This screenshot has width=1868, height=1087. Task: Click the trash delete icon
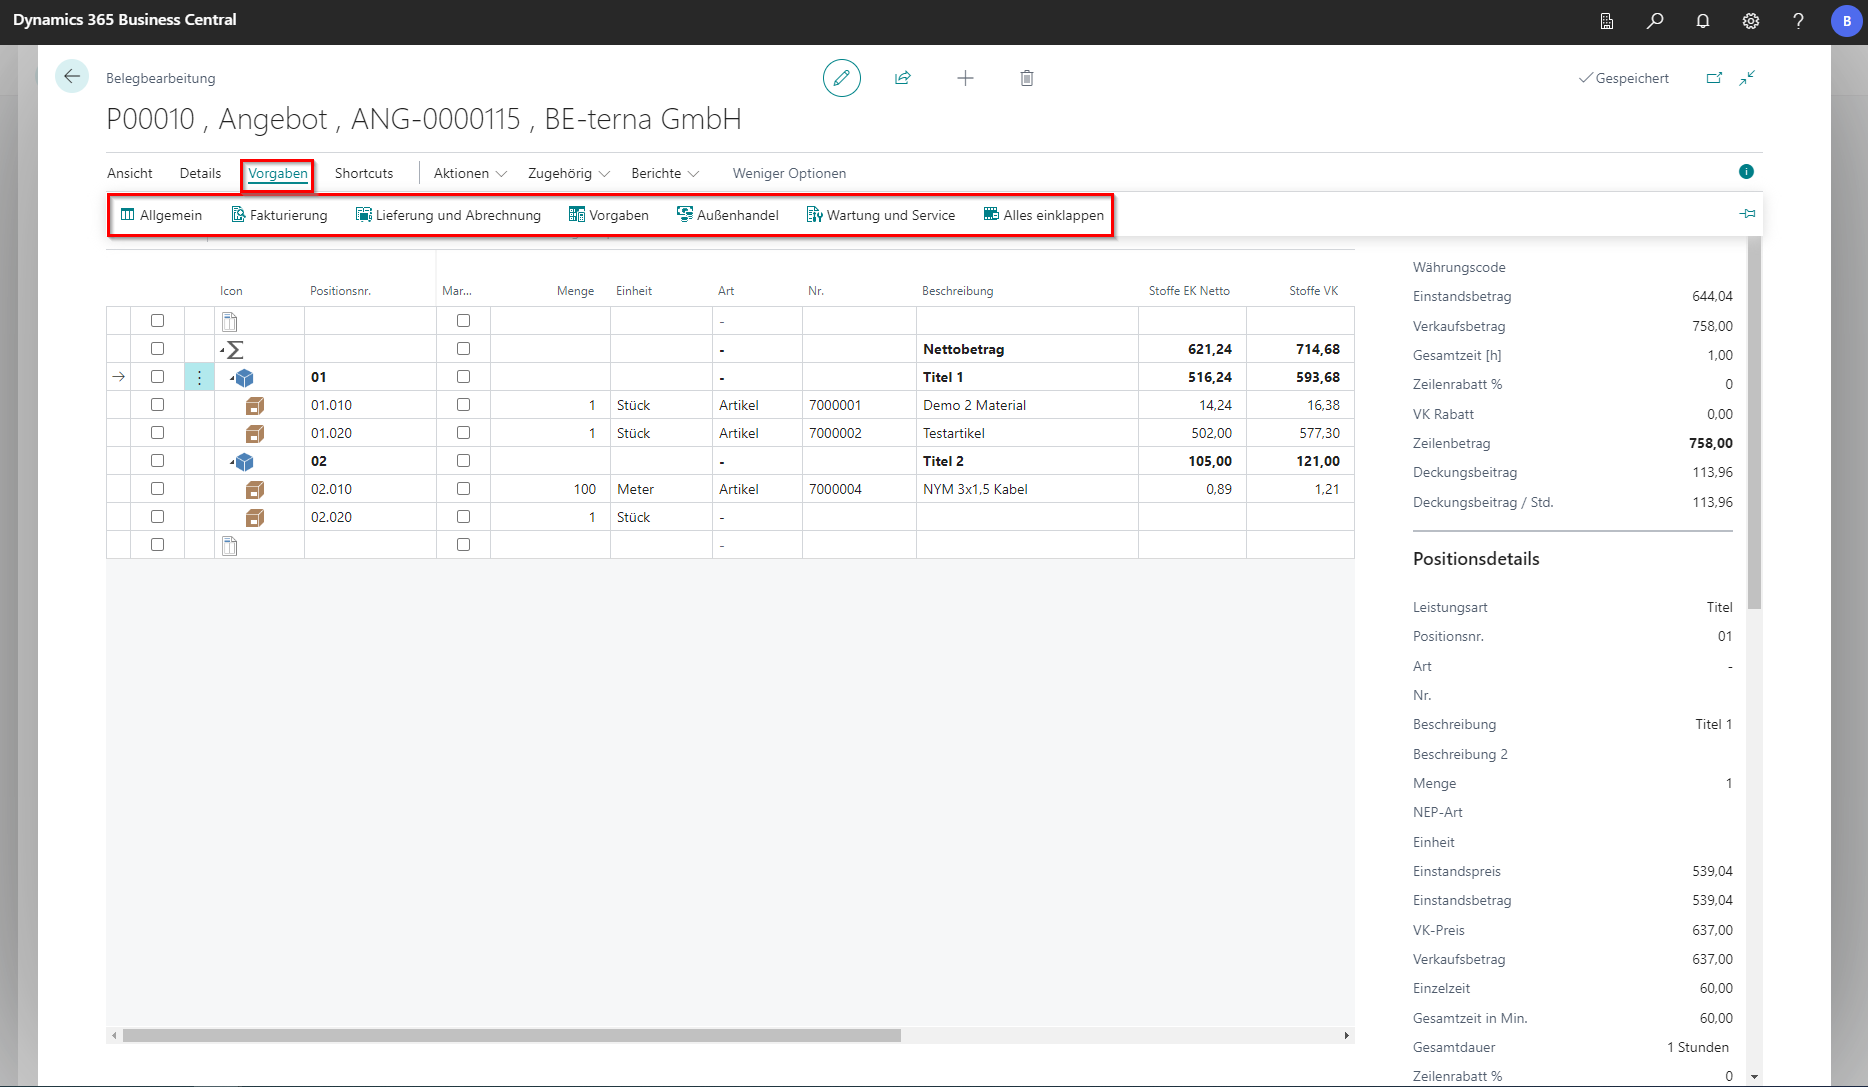pyautogui.click(x=1026, y=78)
